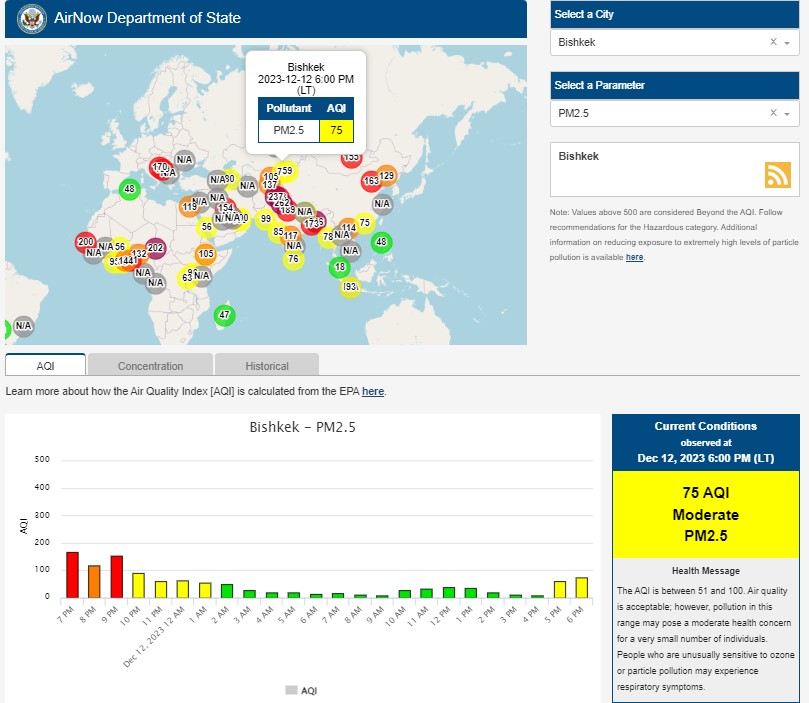Expand the Select a City dropdown arrow
This screenshot has height=703, width=809.
pyautogui.click(x=787, y=43)
